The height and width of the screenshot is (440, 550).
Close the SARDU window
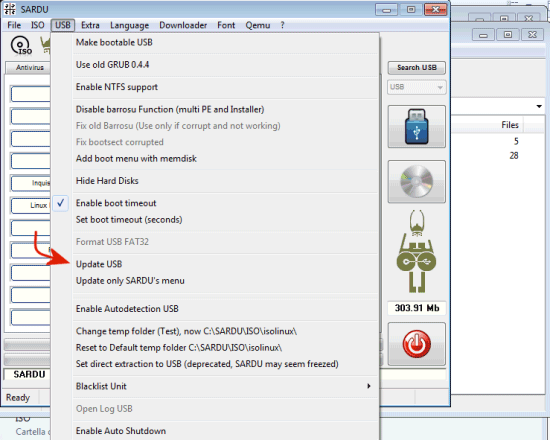(x=436, y=9)
